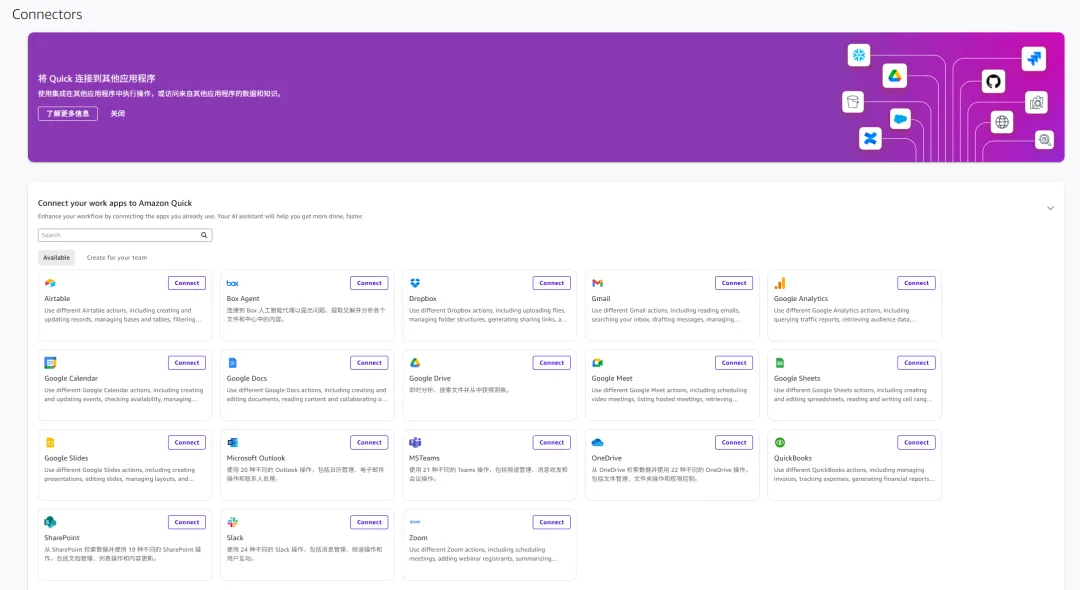
Task: Select the Available tab
Action: pos(56,258)
